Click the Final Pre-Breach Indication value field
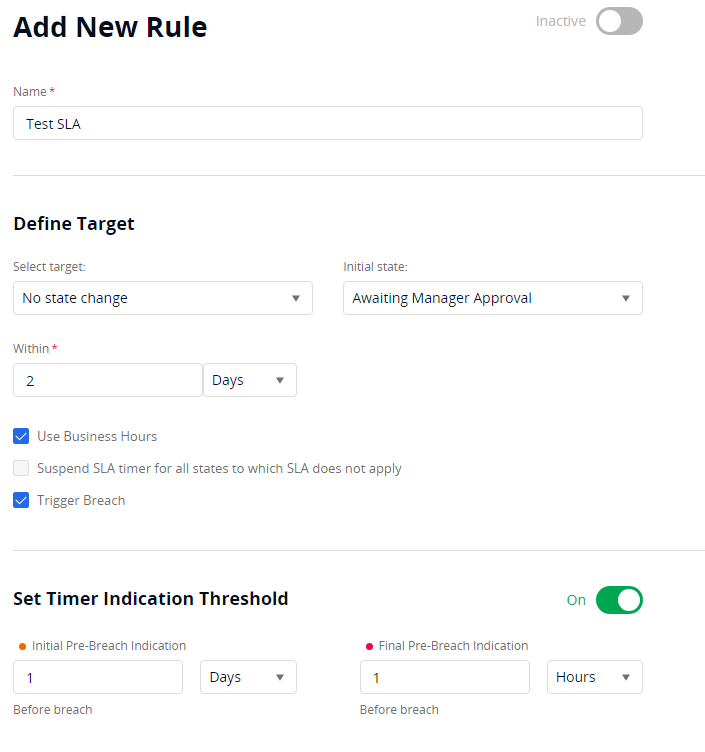This screenshot has height=752, width=705. coord(444,677)
